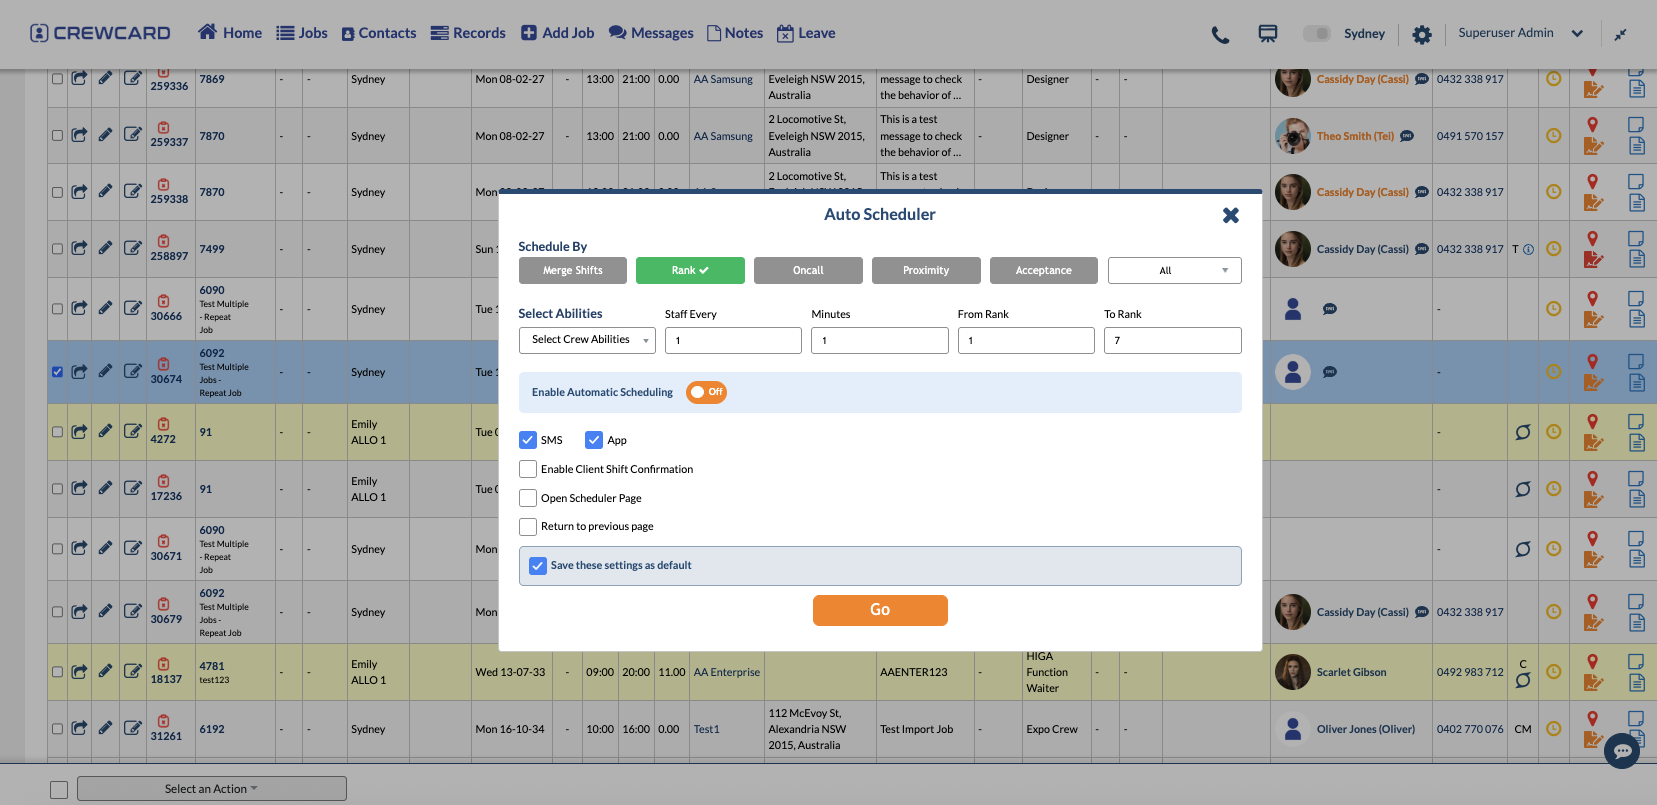Image resolution: width=1657 pixels, height=805 pixels.
Task: Uncheck Save these settings as default
Action: (x=538, y=565)
